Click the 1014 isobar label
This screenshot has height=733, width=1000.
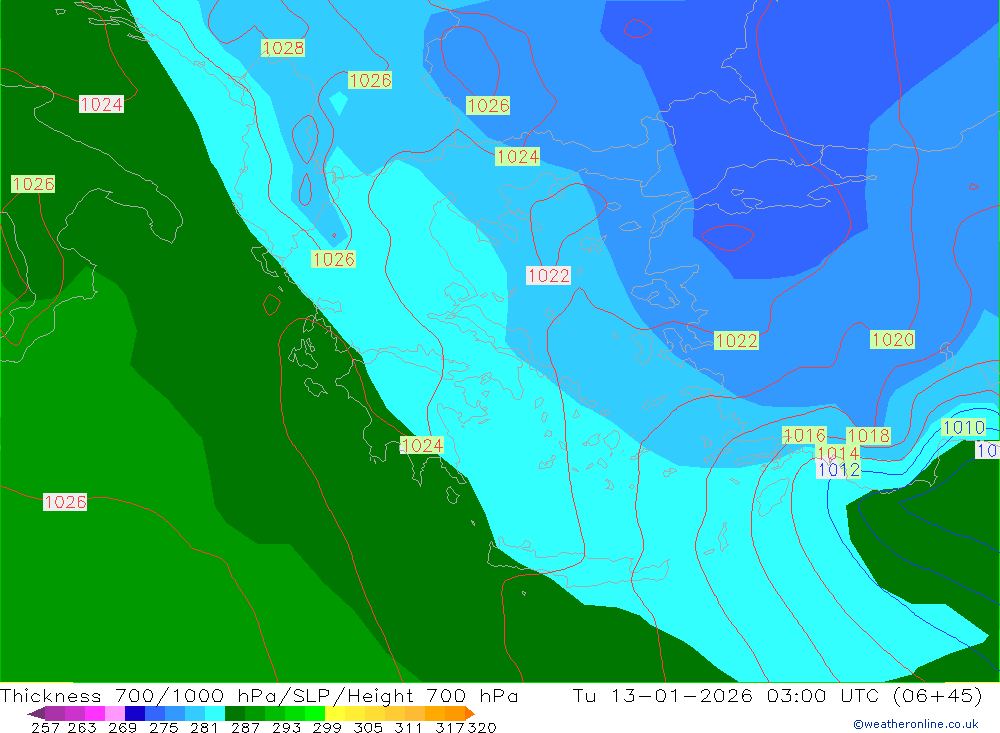[838, 453]
